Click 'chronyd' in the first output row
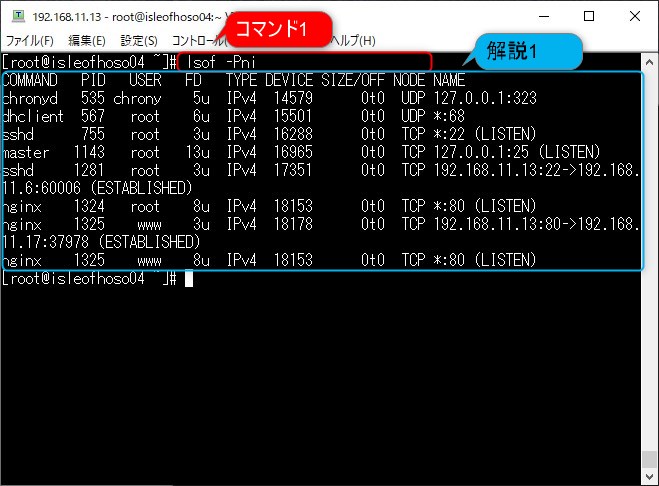 [30, 98]
